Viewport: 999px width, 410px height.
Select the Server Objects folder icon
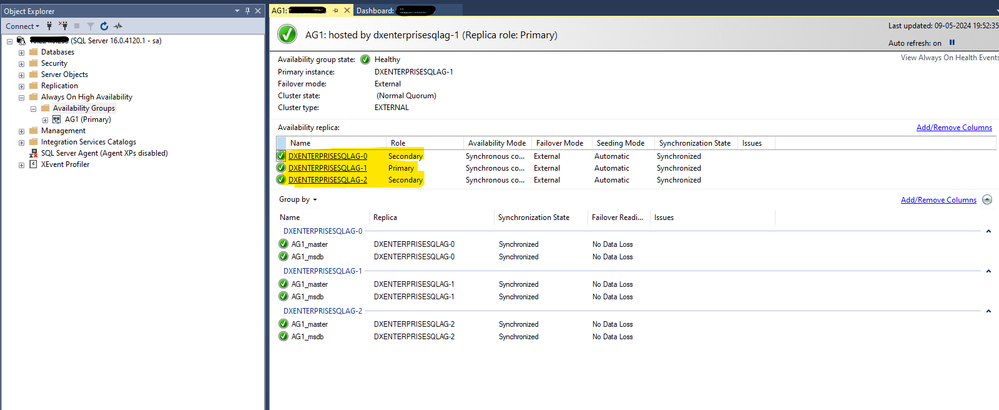coord(33,74)
